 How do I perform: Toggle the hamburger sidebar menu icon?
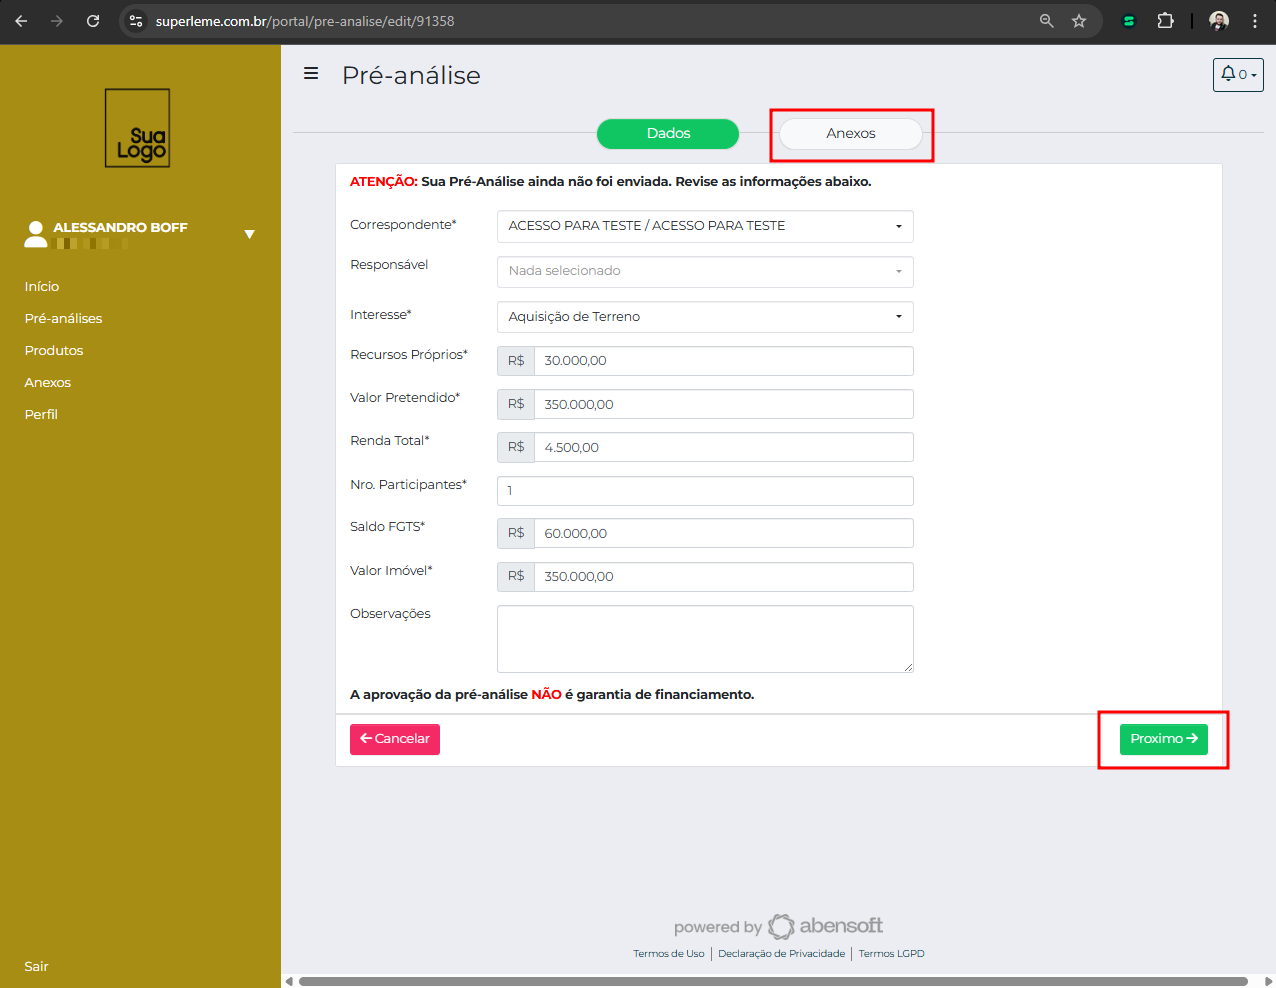pos(311,74)
